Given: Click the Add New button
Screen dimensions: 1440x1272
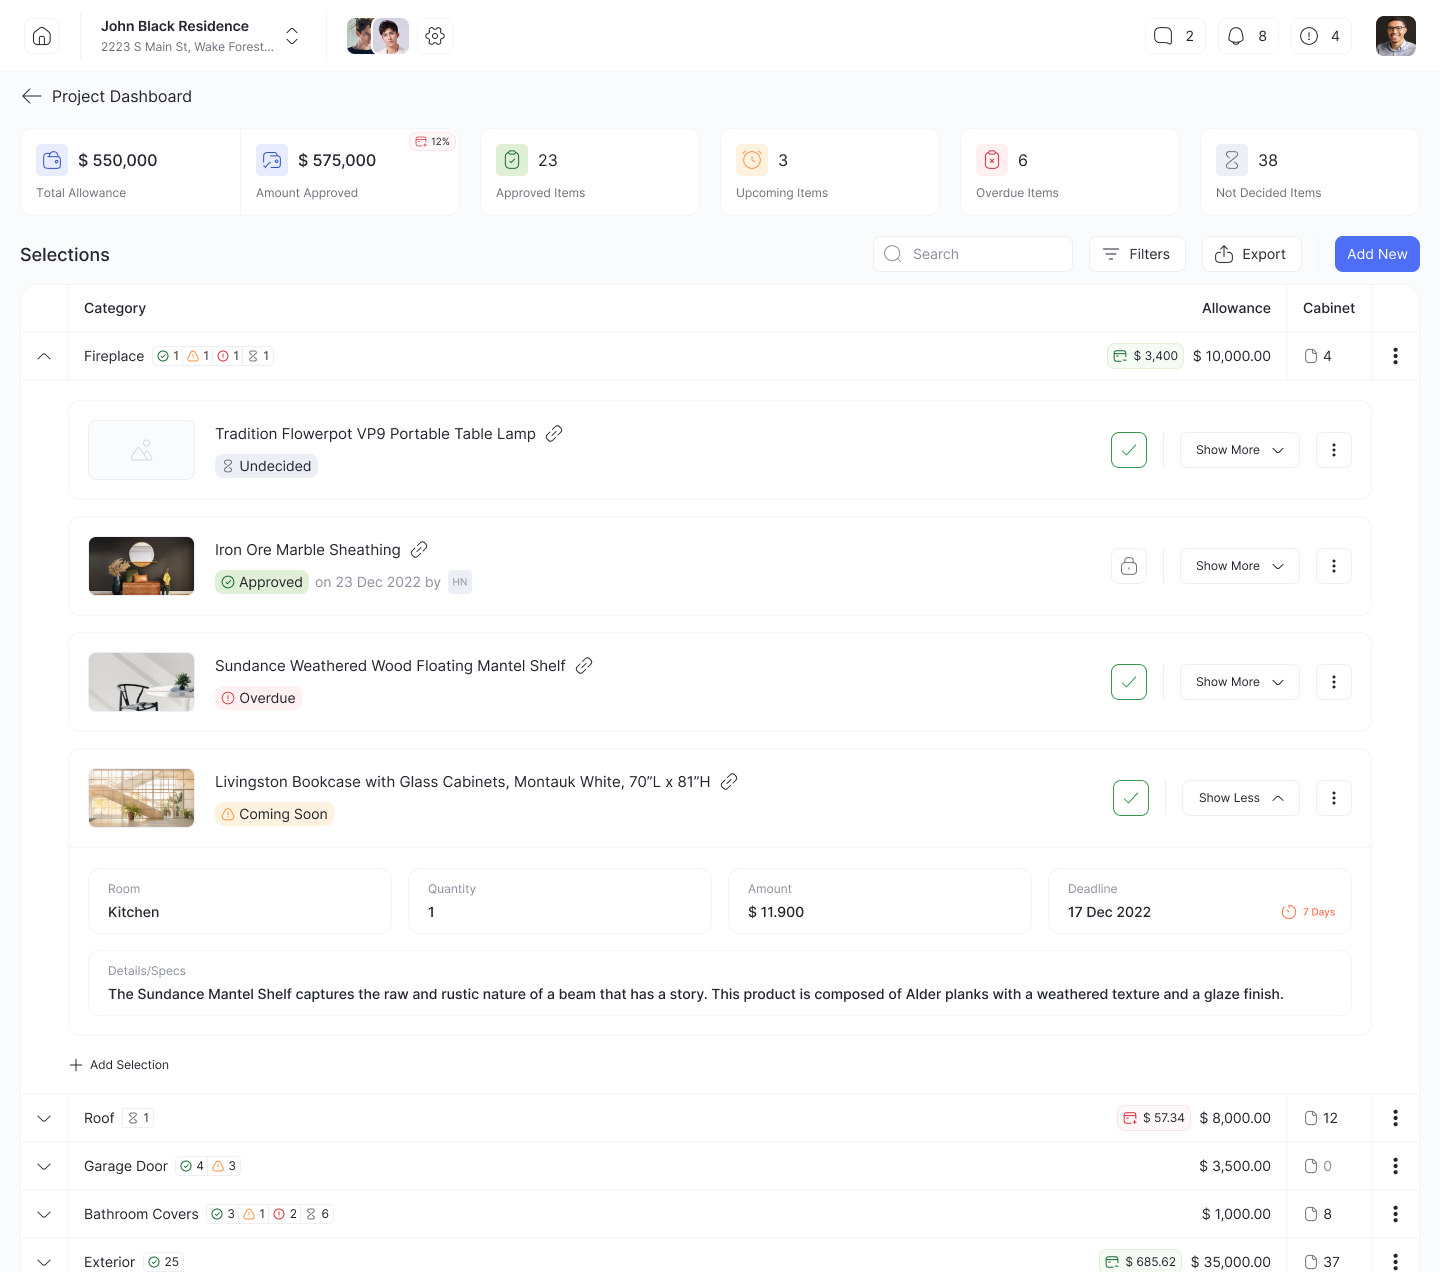Looking at the screenshot, I should tap(1377, 254).
